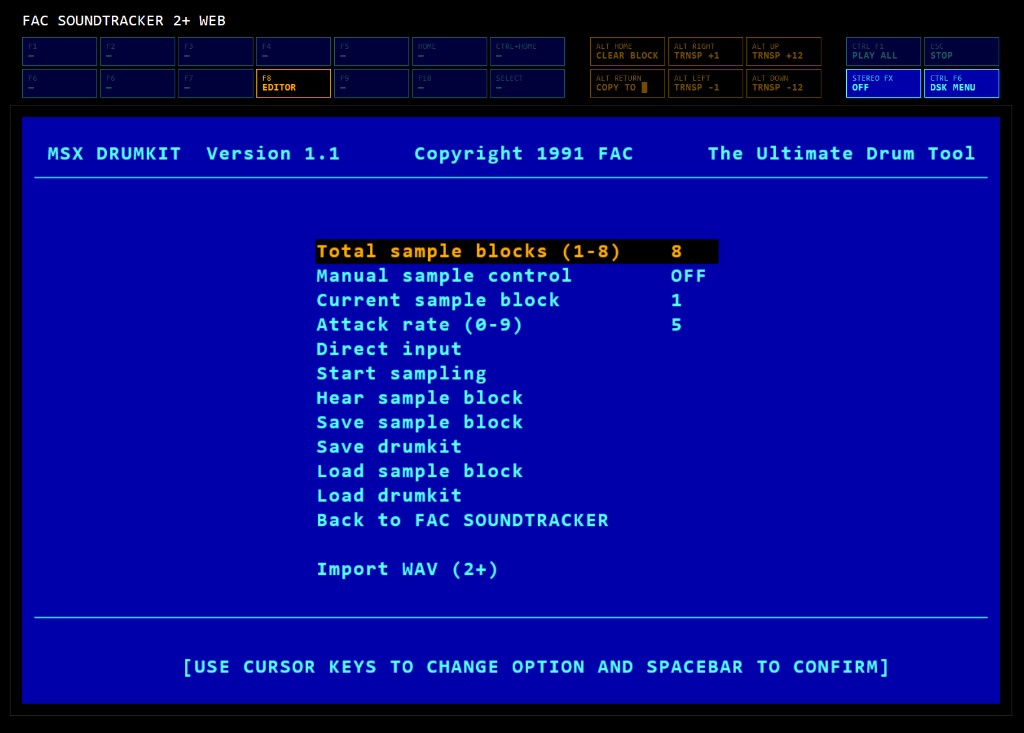Select the Current sample block option
This screenshot has height=733, width=1024.
(x=500, y=301)
